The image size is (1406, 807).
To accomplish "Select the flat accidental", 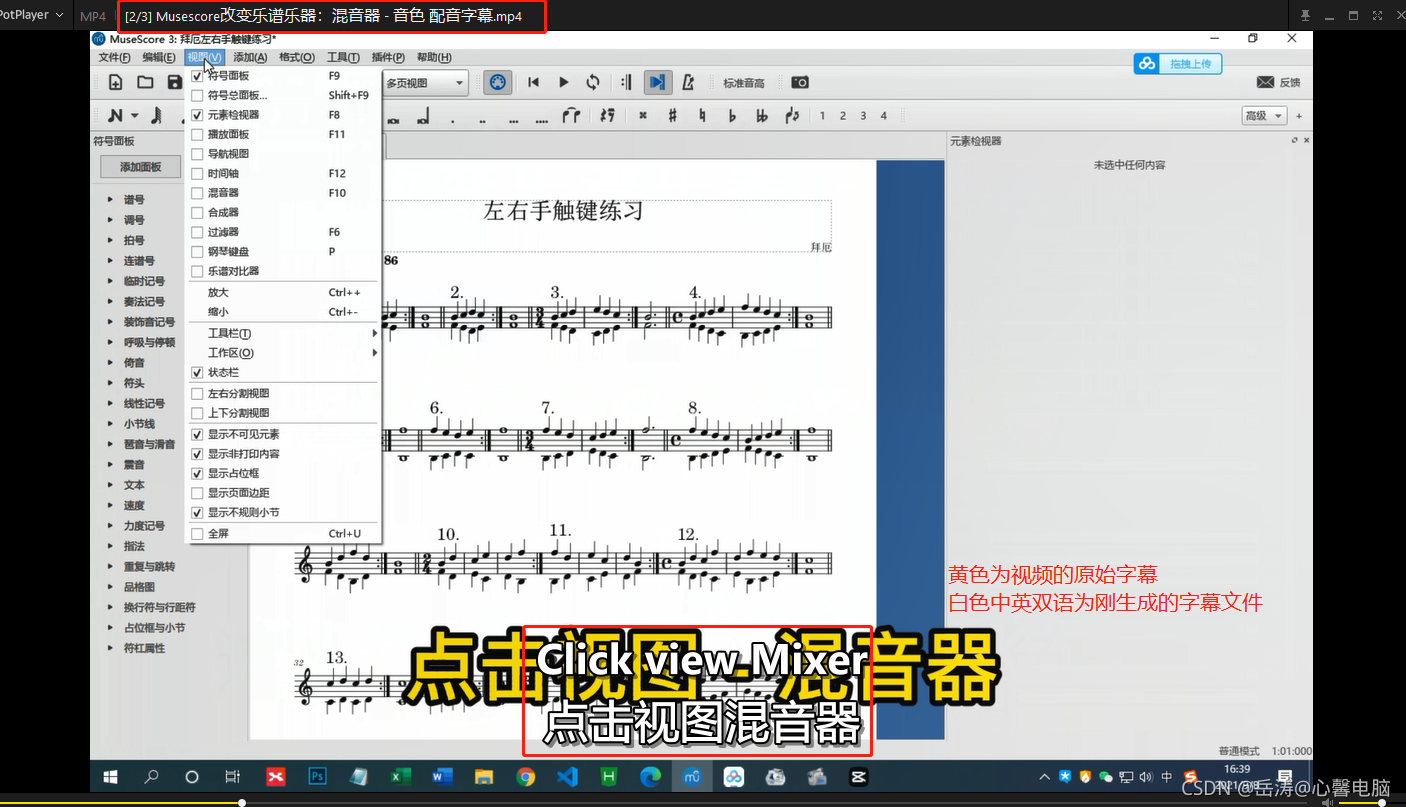I will click(732, 116).
